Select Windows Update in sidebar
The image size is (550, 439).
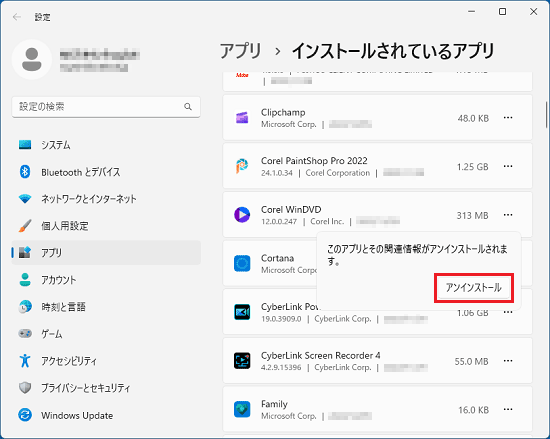[x=106, y=415]
